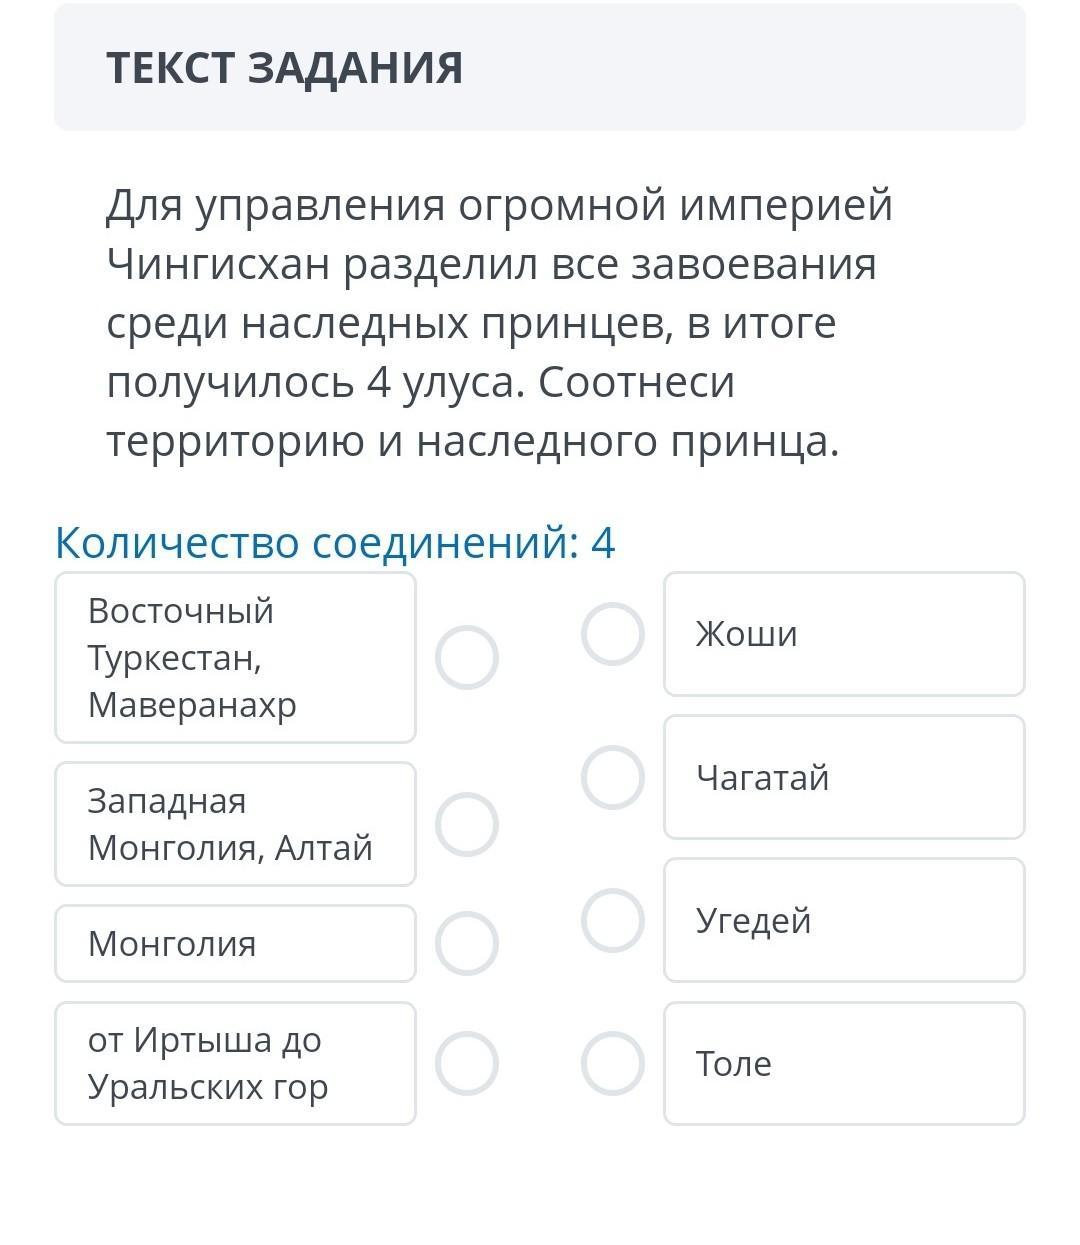Viewport: 1080px width, 1245px height.
Task: Click the Толе answer card
Action: 844,1063
